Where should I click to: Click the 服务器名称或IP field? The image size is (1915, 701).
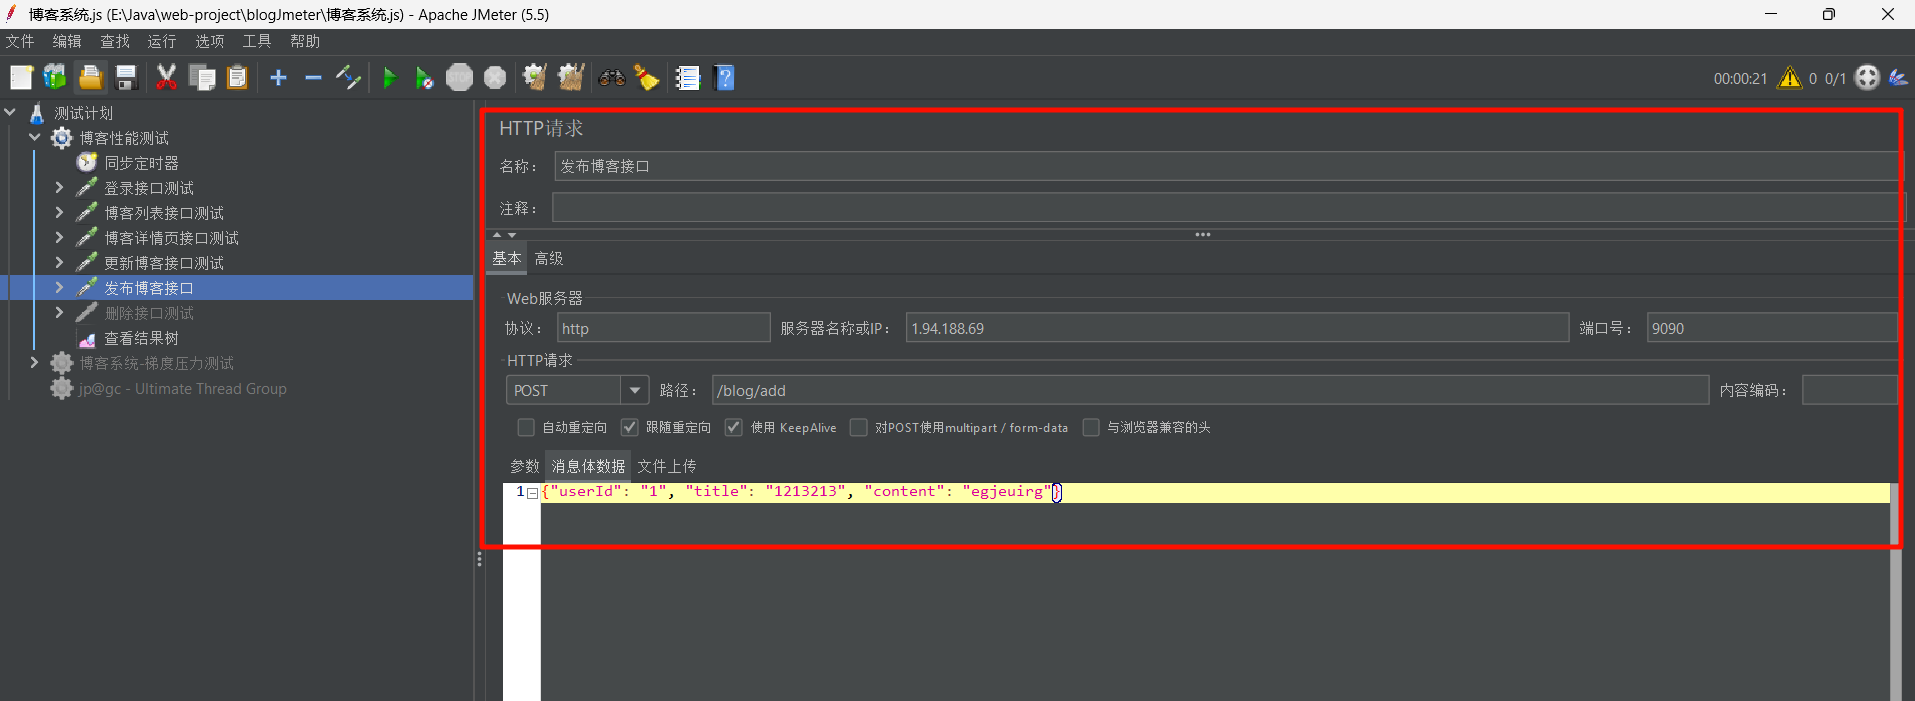[x=1237, y=328]
